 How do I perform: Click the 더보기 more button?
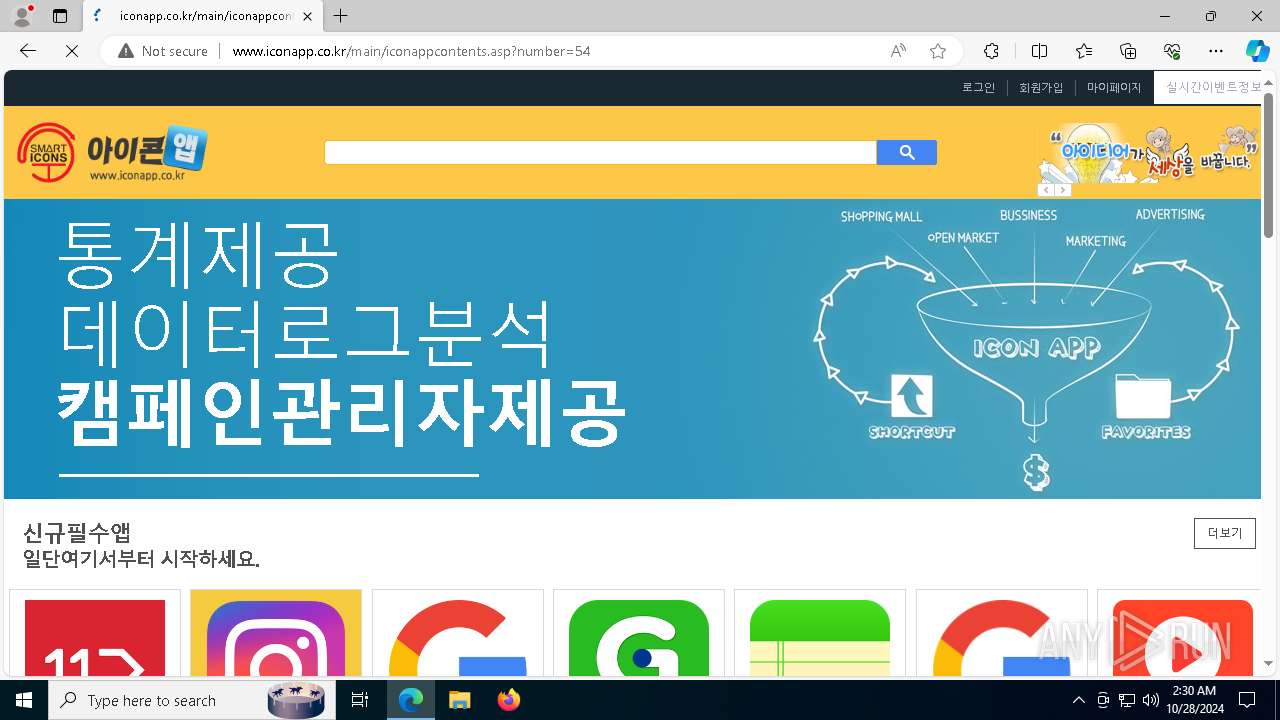coord(1225,533)
